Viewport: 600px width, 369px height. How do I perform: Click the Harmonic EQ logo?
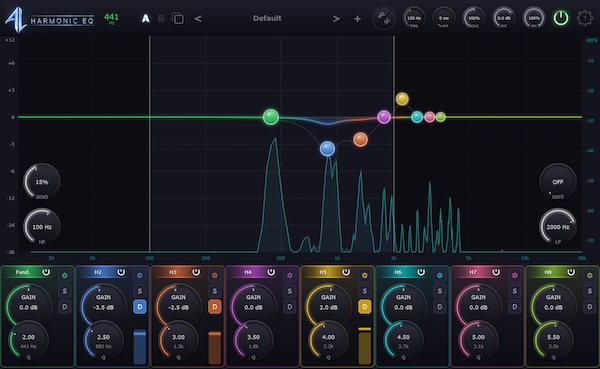coord(49,19)
